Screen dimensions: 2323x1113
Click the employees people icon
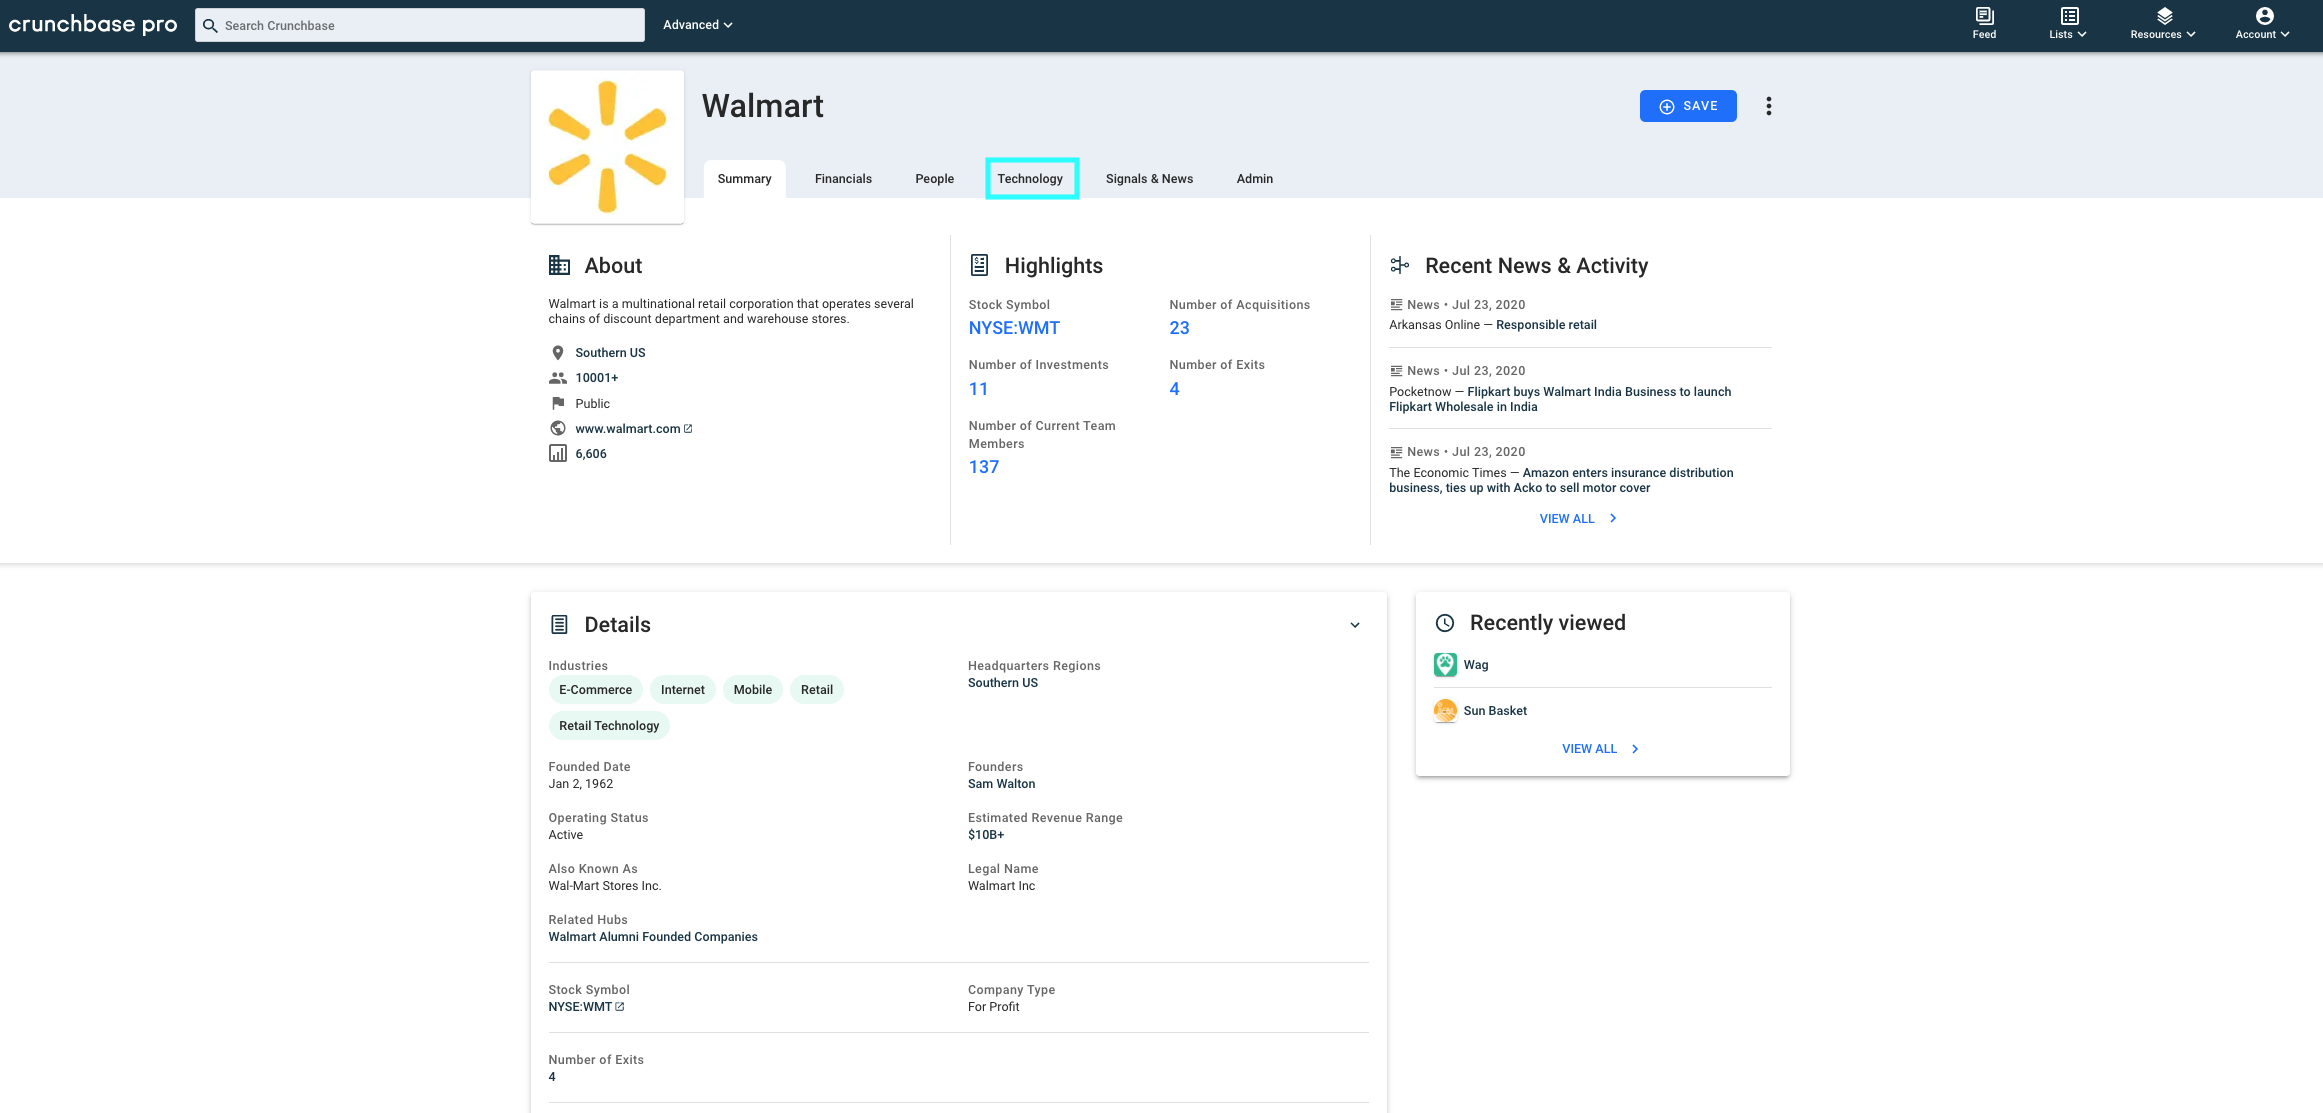pyautogui.click(x=558, y=378)
